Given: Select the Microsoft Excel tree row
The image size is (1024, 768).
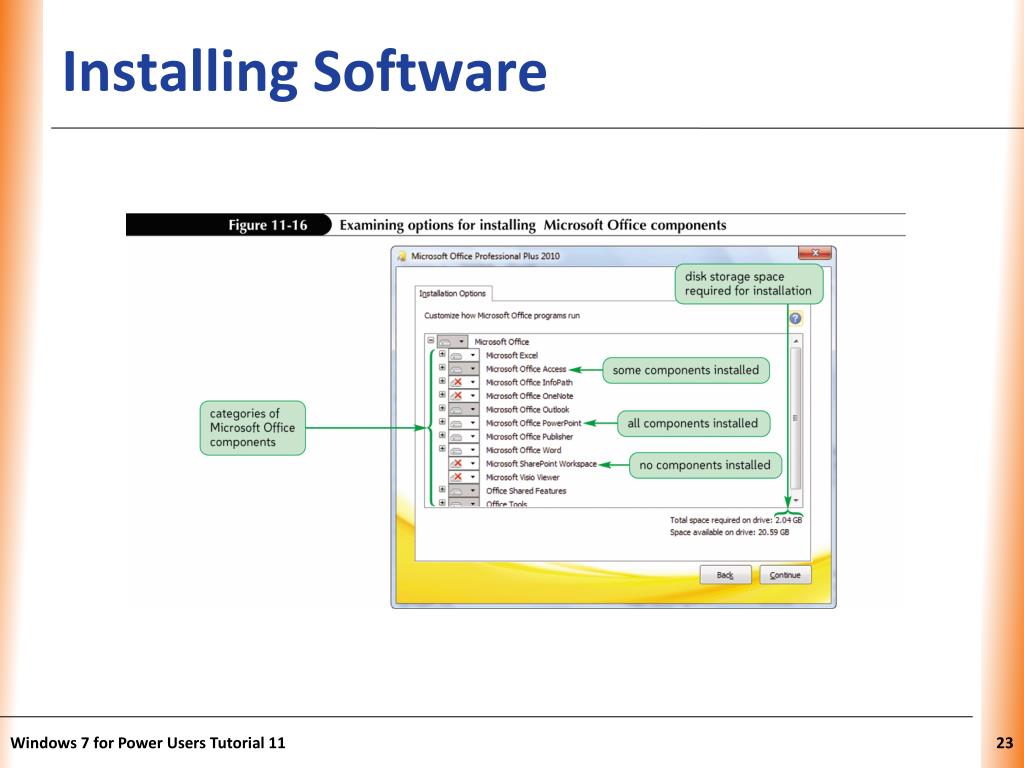Looking at the screenshot, I should pyautogui.click(x=512, y=355).
